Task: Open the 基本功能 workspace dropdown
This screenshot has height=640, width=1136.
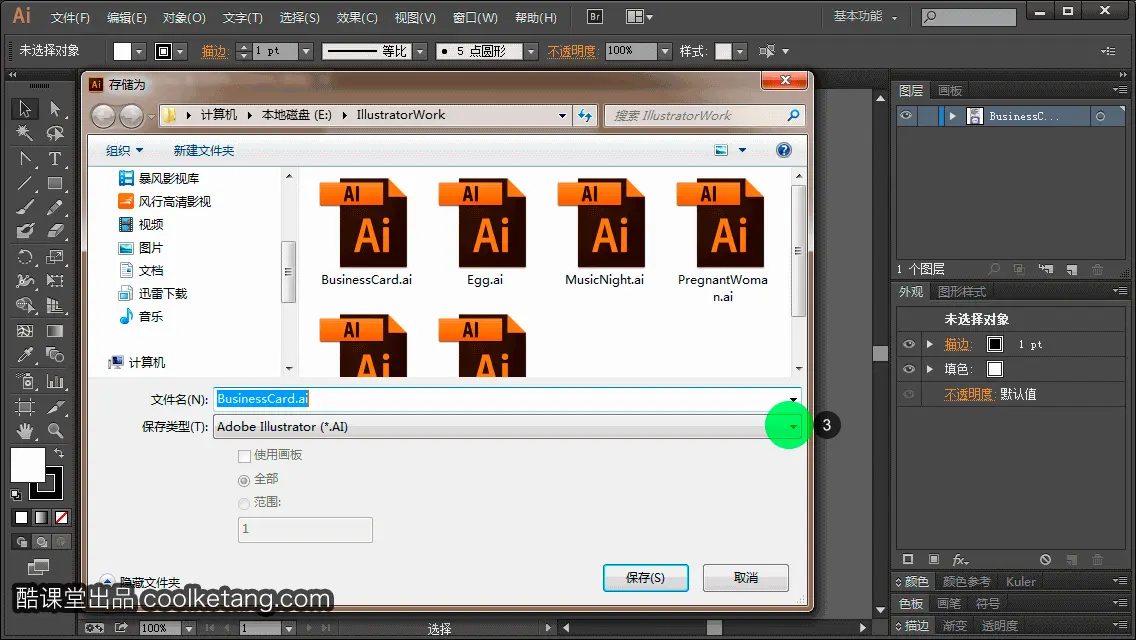Action: 865,16
